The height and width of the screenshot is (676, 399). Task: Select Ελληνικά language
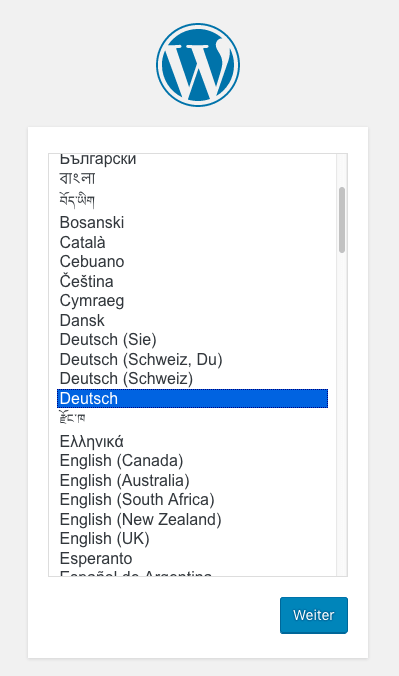pyautogui.click(x=192, y=441)
